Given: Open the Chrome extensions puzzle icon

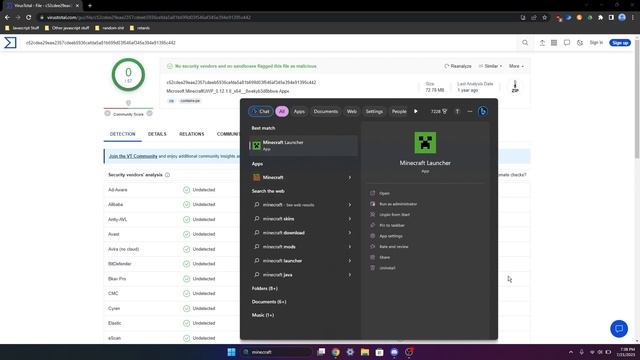Looking at the screenshot, I should coord(600,18).
